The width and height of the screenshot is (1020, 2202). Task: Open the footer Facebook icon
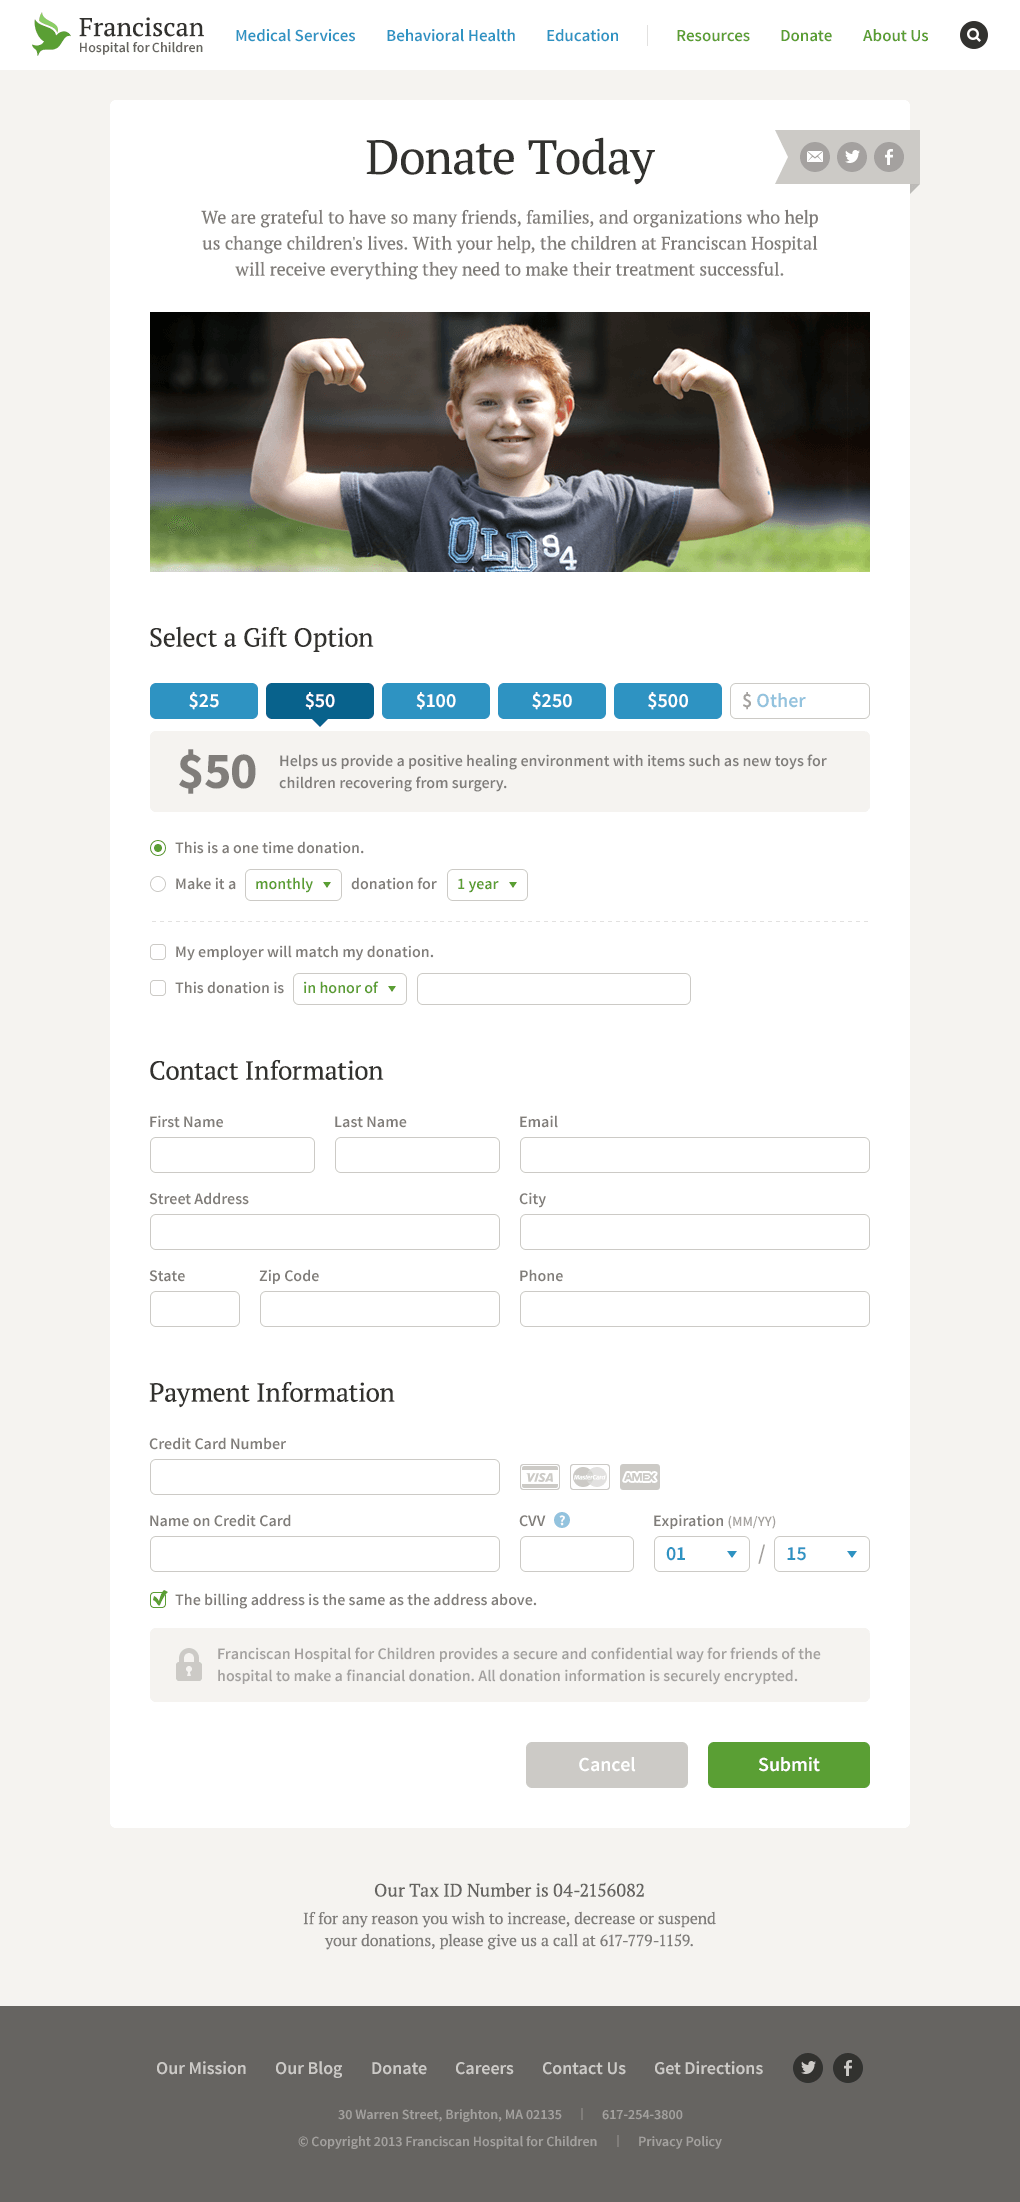point(848,2067)
